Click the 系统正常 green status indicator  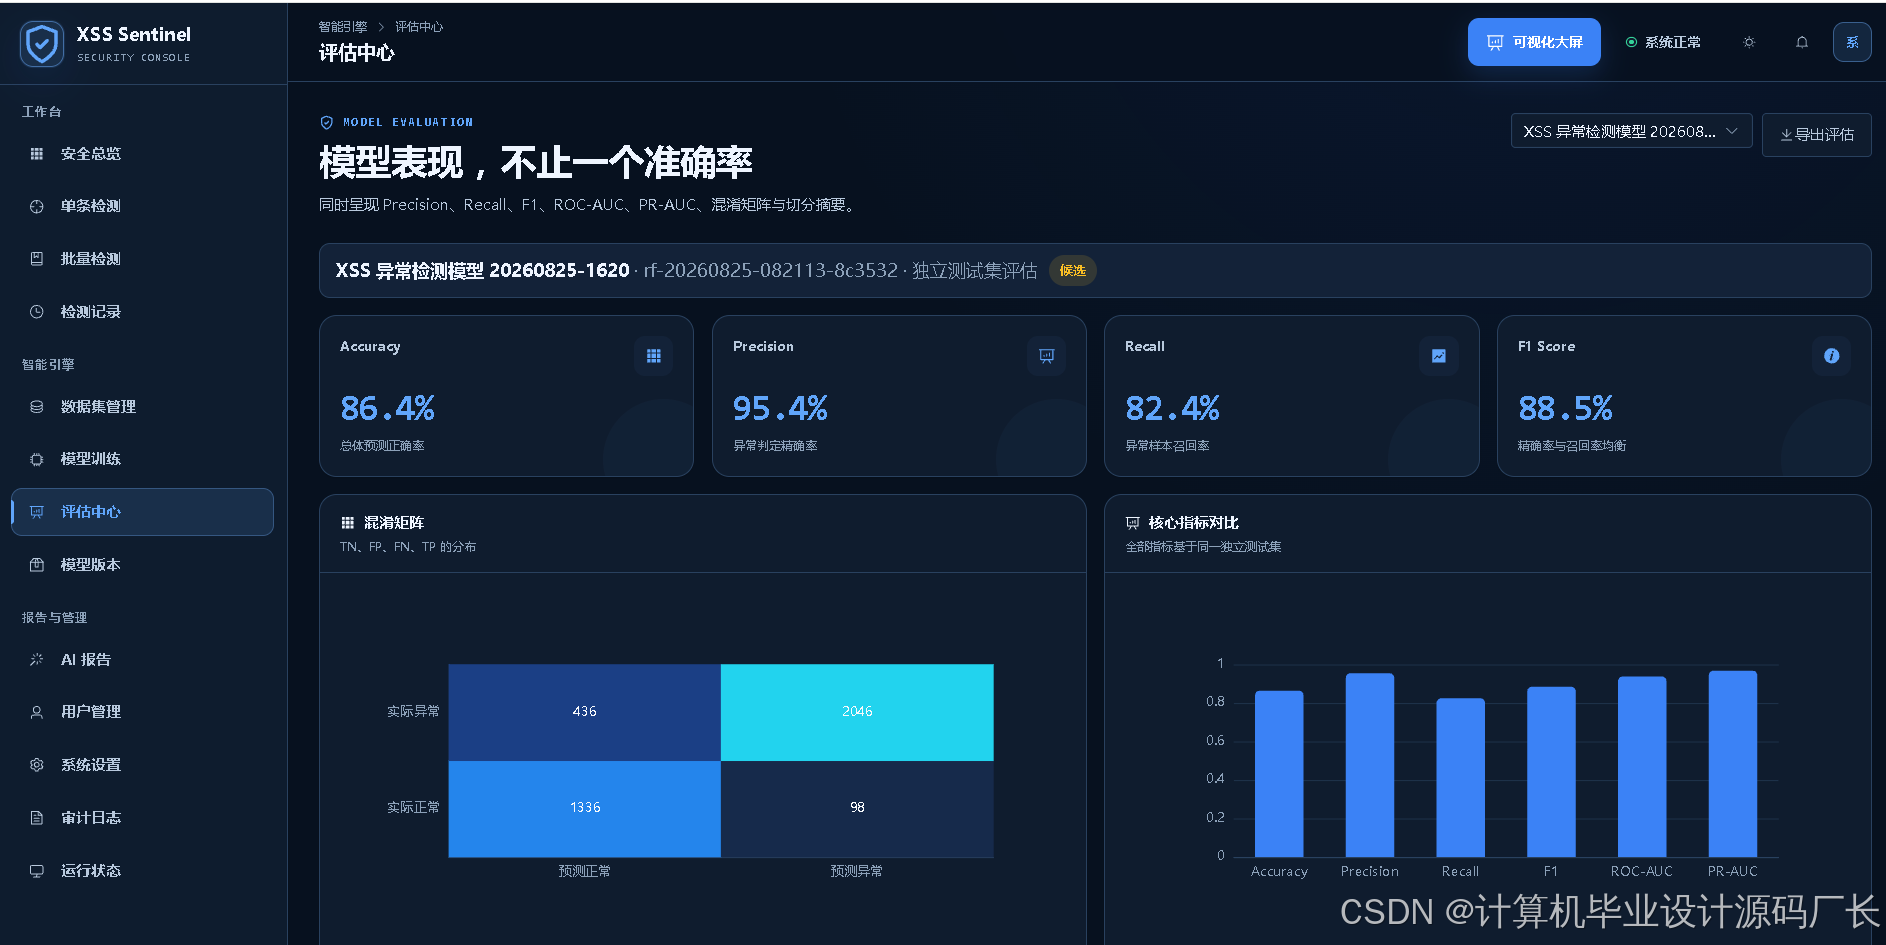click(x=1632, y=42)
